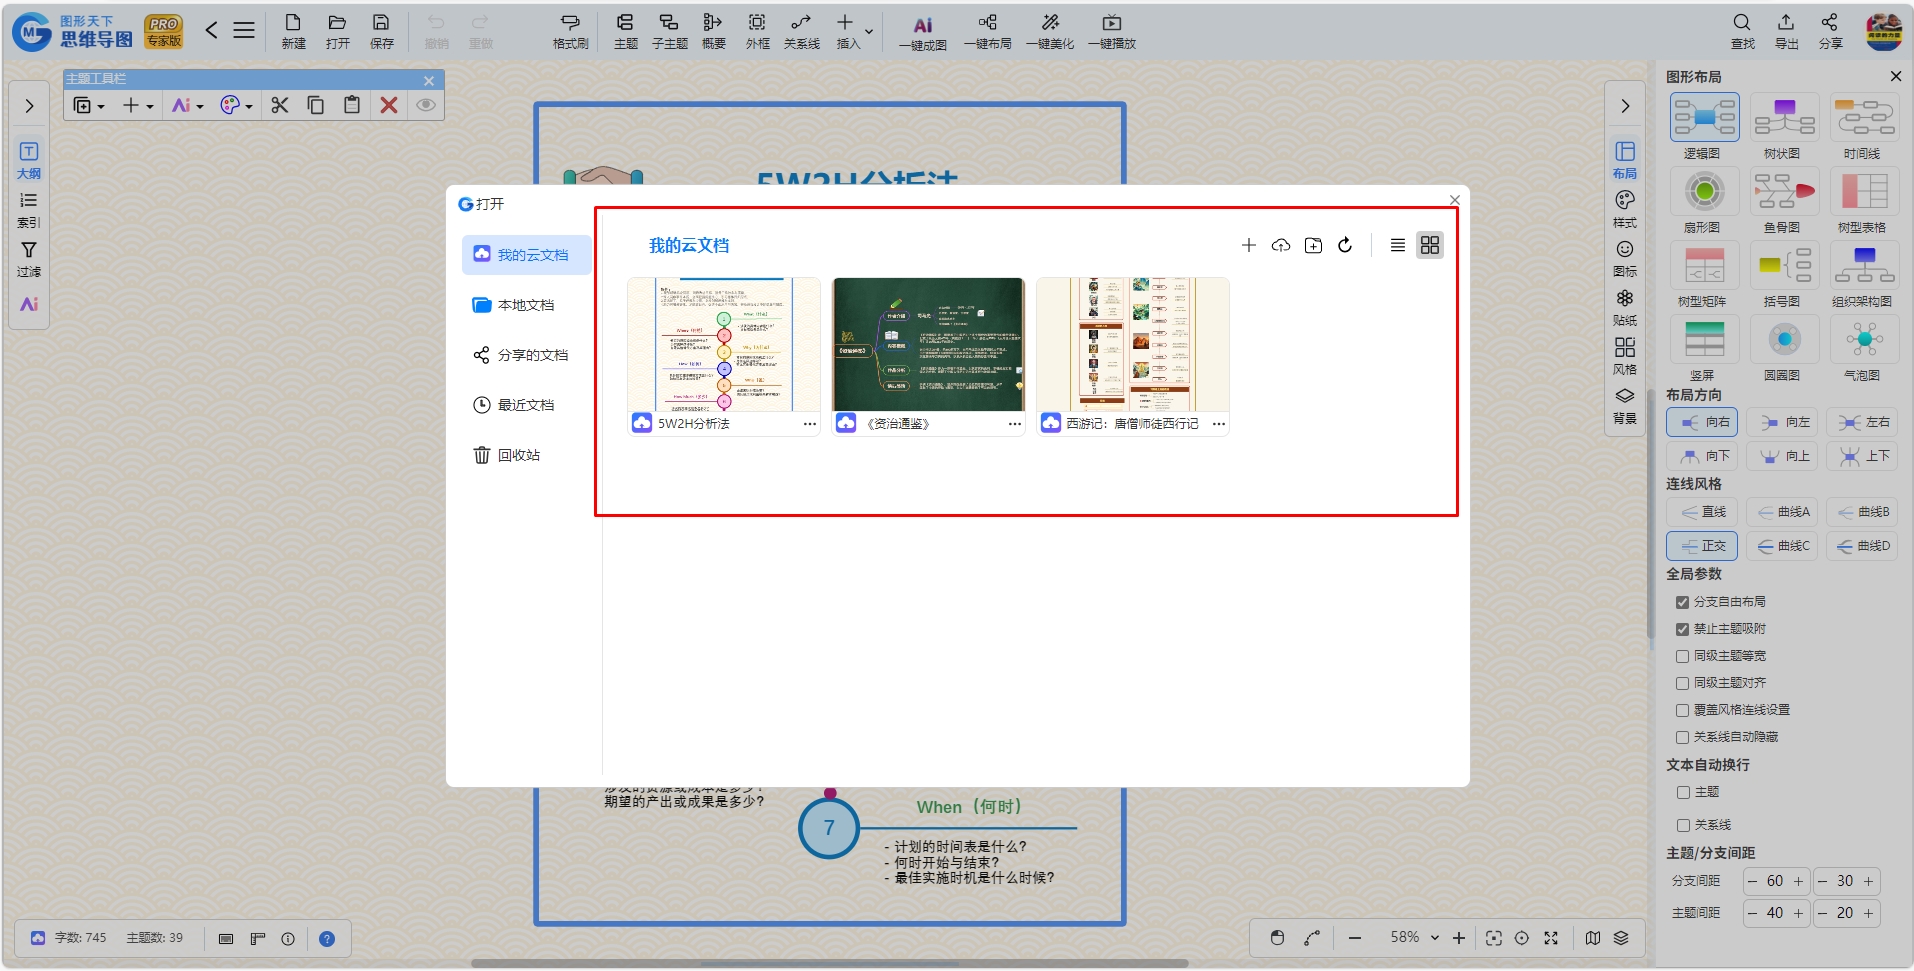
Task: Refresh the cloud documents list
Action: pos(1345,245)
